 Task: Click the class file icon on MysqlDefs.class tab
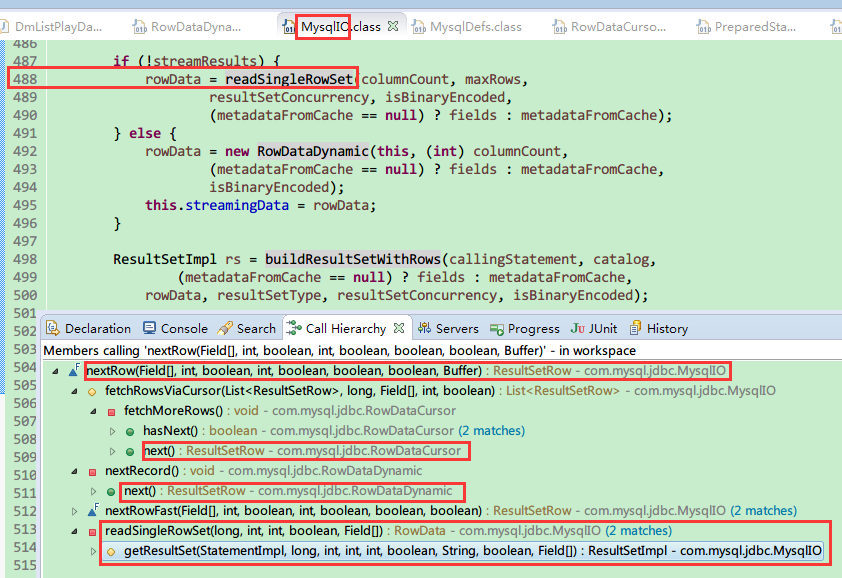(x=419, y=26)
